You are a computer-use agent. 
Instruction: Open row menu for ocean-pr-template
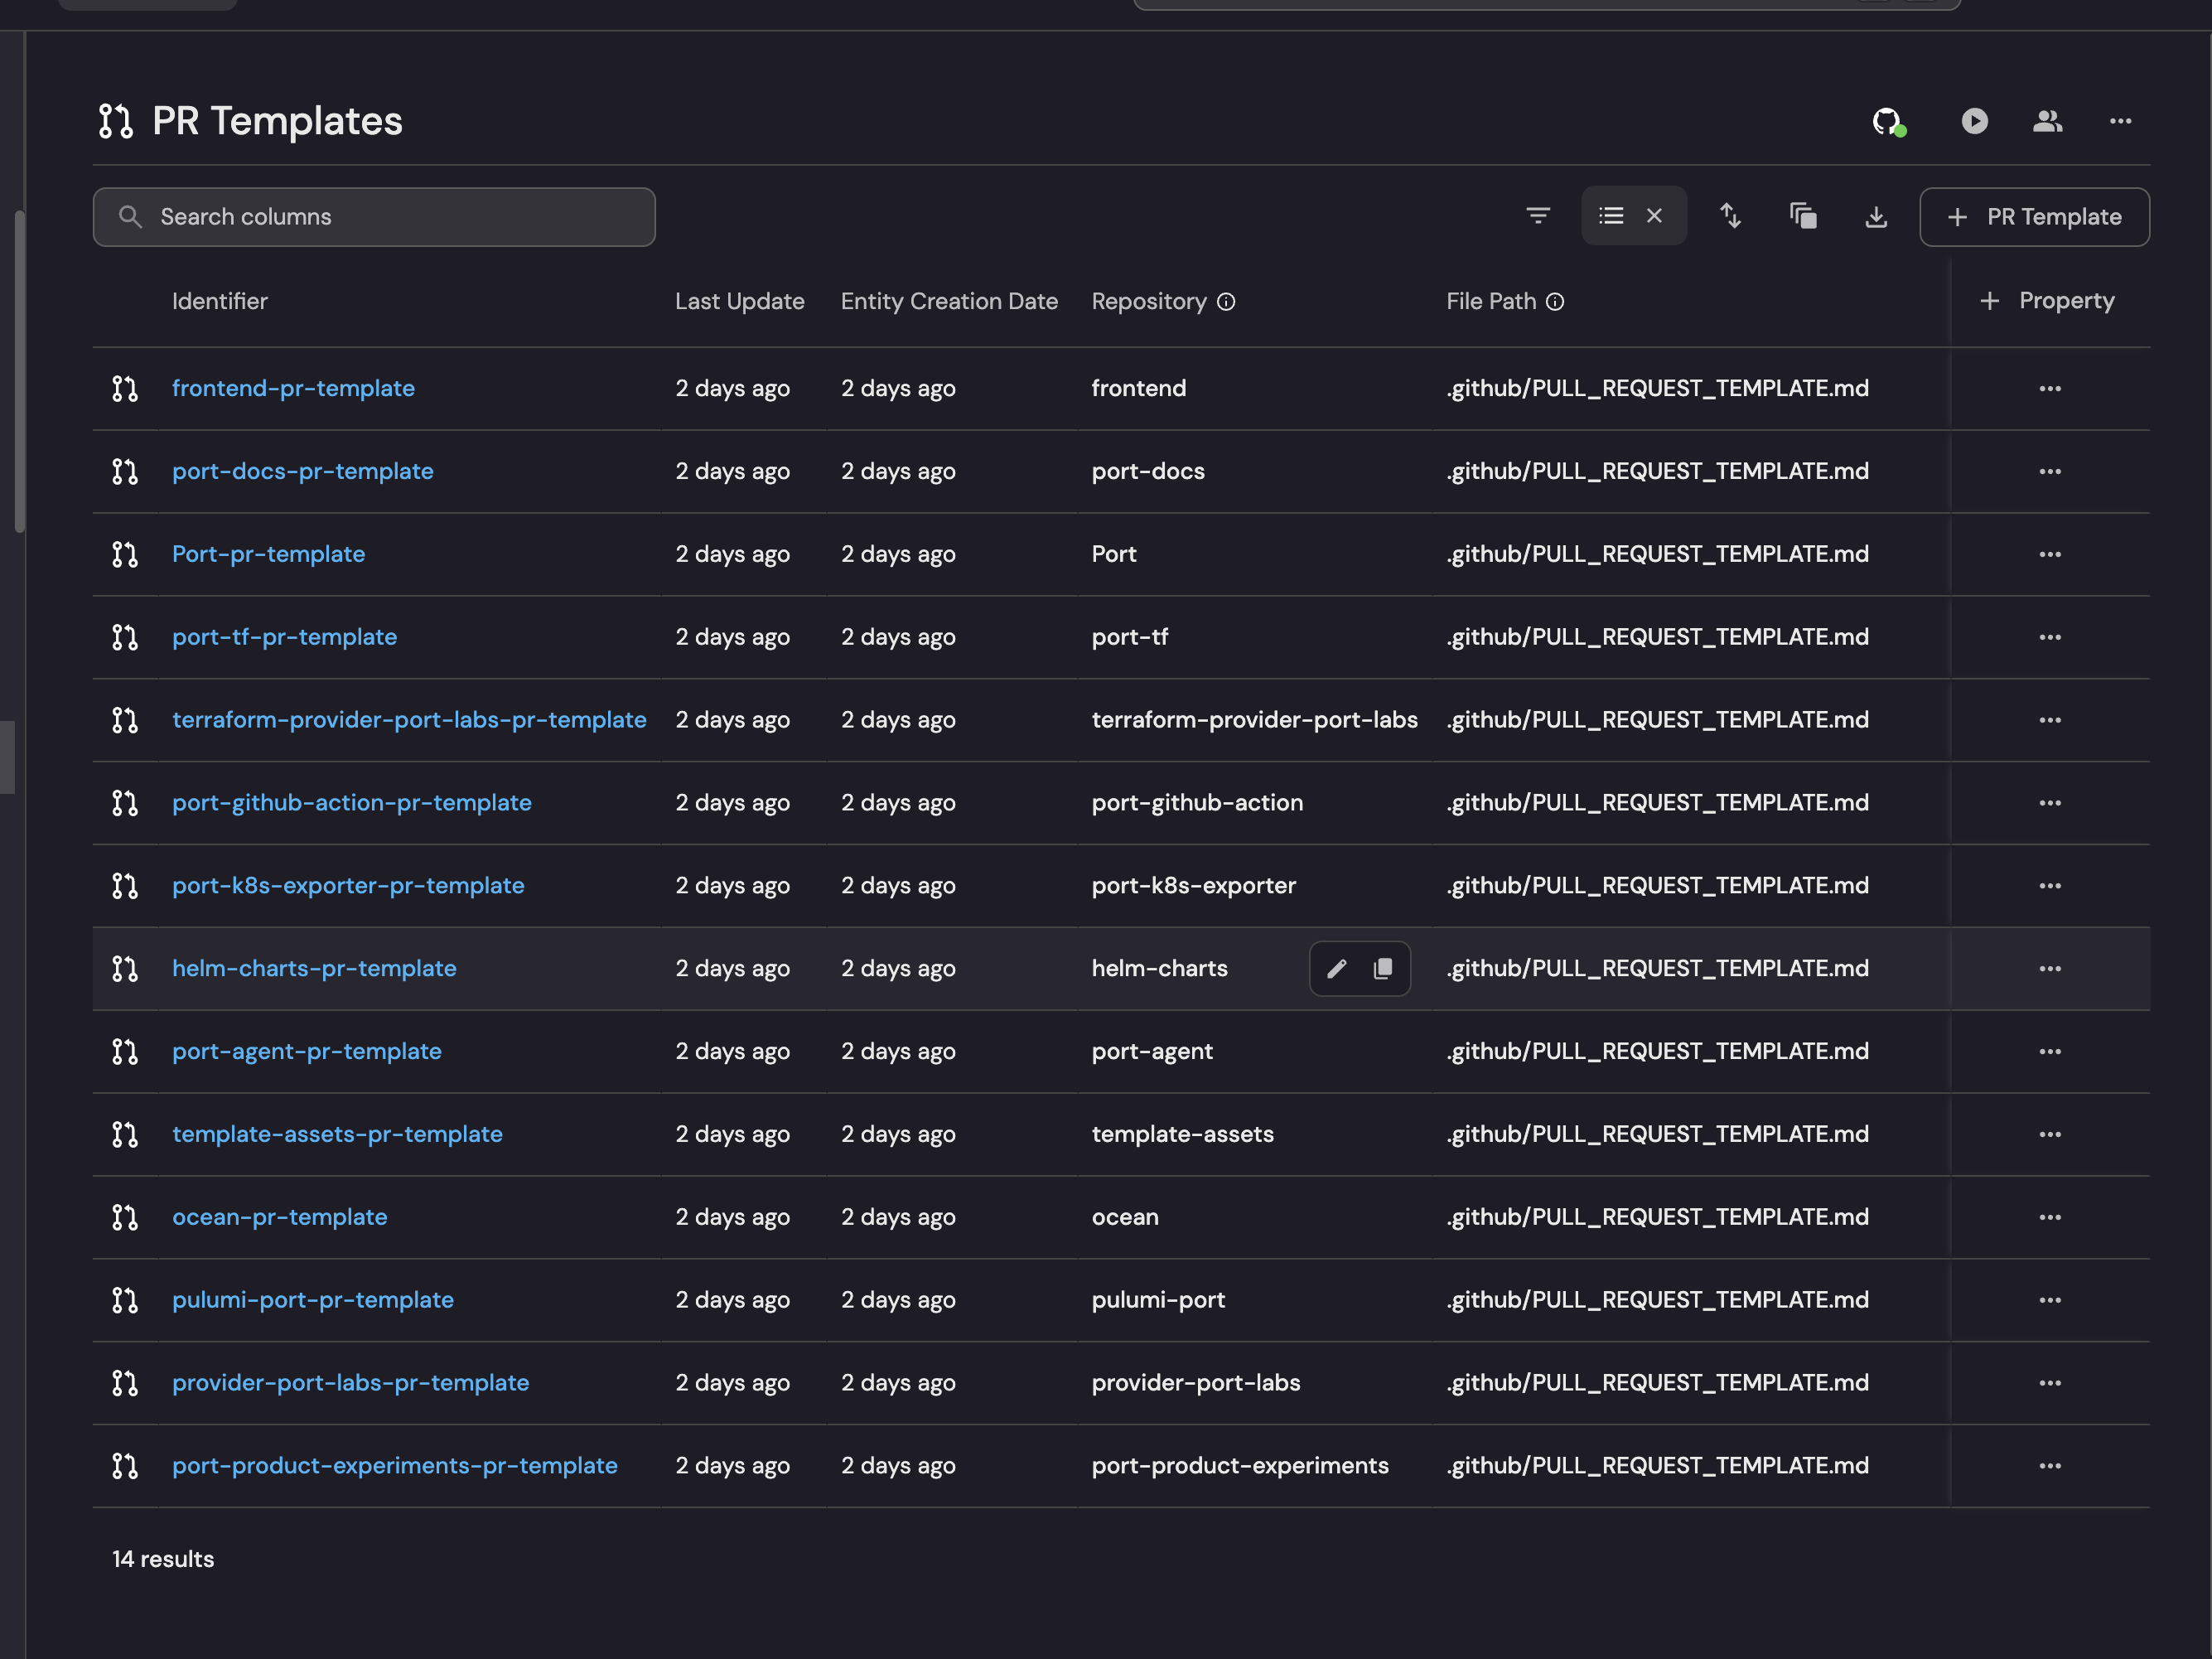(2050, 1217)
